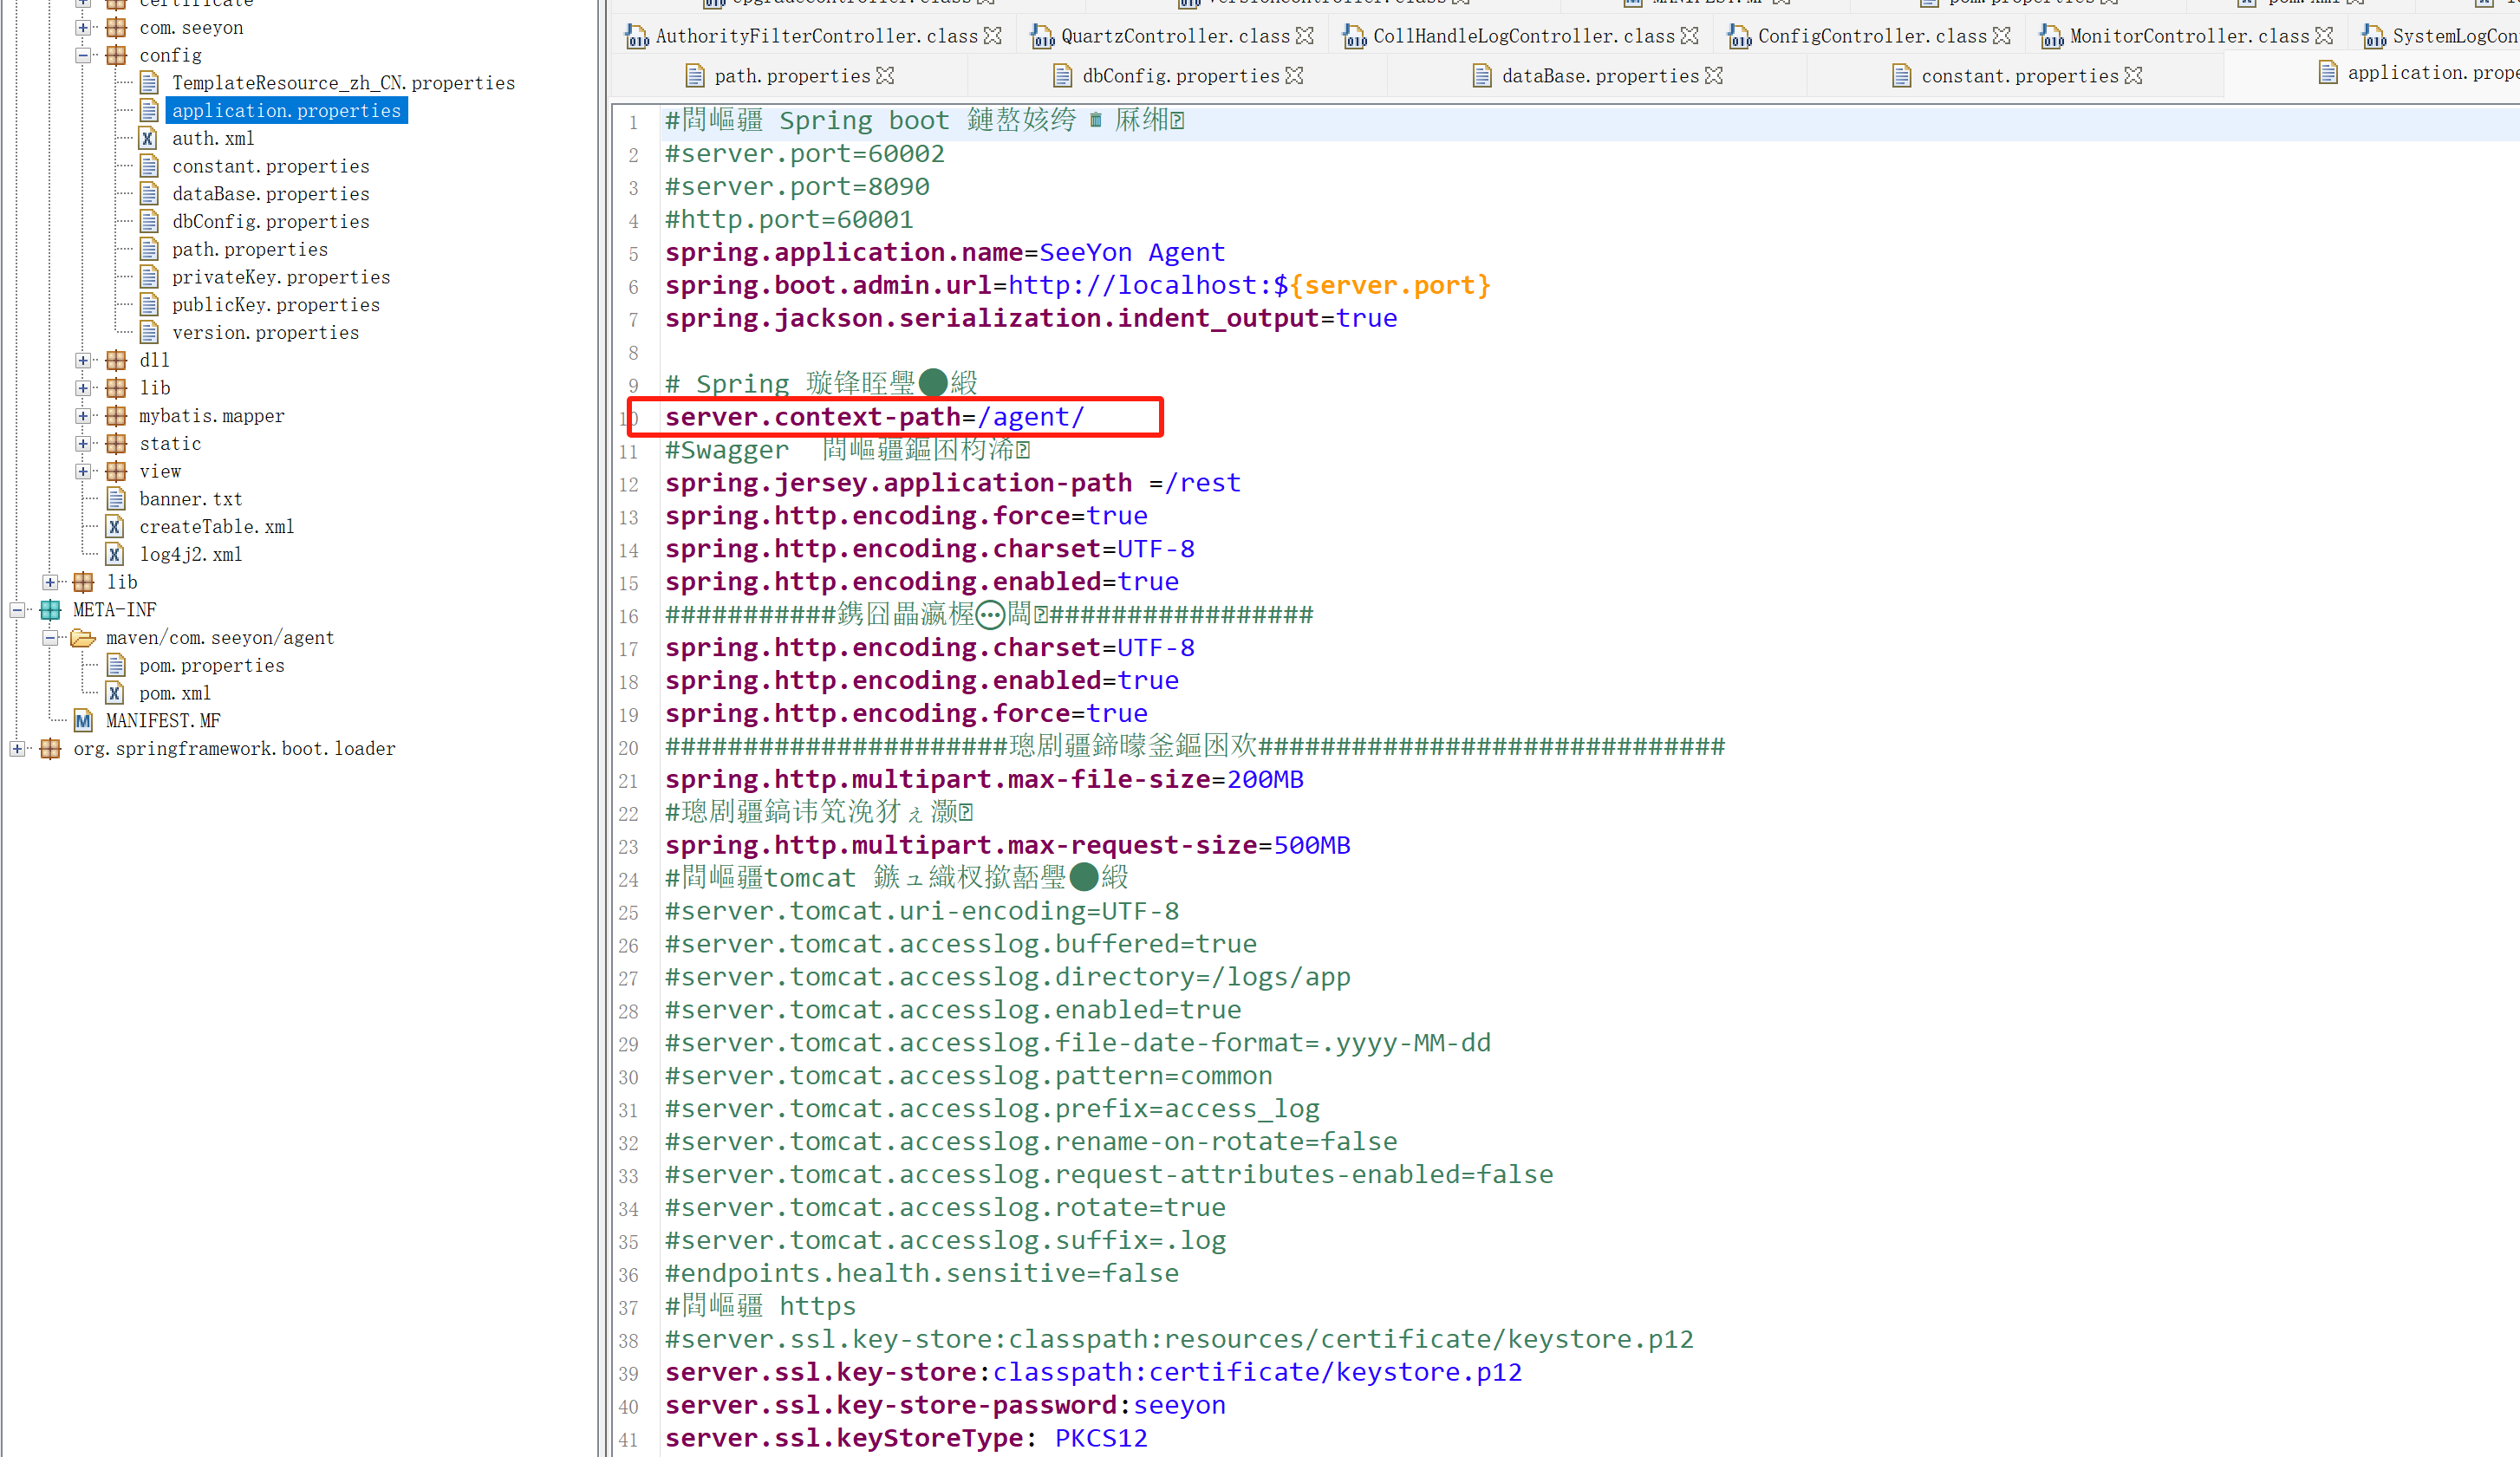This screenshot has width=2520, height=1457.
Task: Close the QuartzController.class tab
Action: point(1304,36)
